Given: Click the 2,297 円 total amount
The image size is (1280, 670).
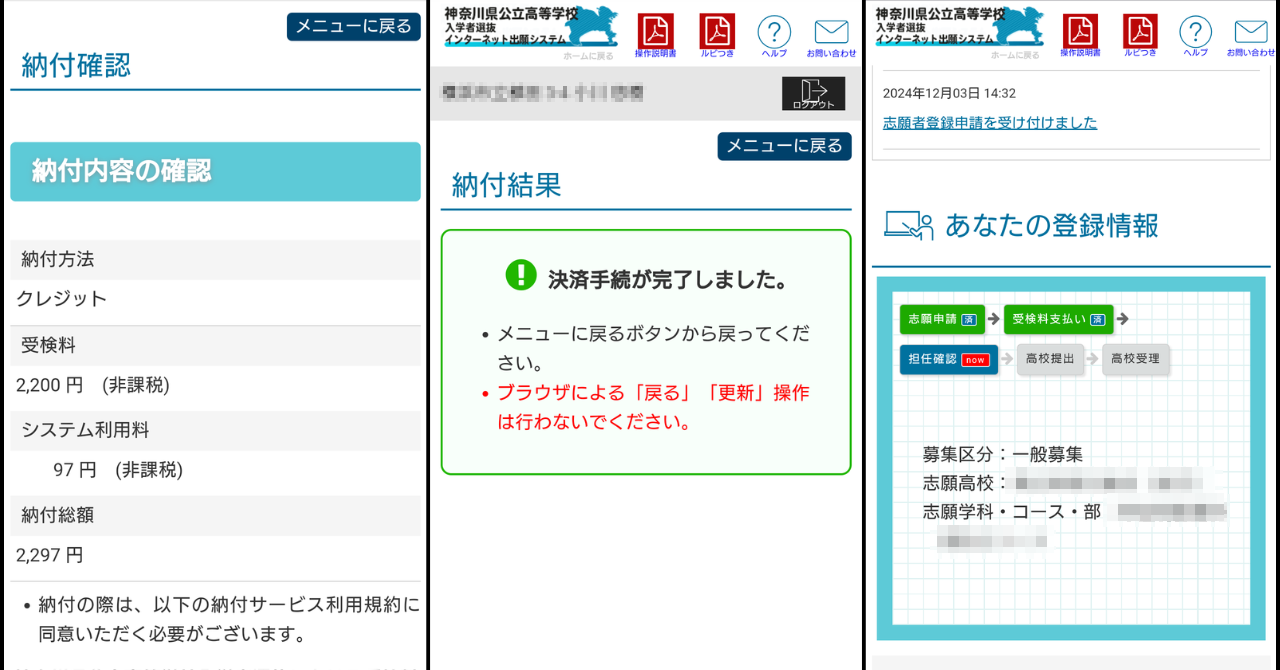Looking at the screenshot, I should click(50, 555).
